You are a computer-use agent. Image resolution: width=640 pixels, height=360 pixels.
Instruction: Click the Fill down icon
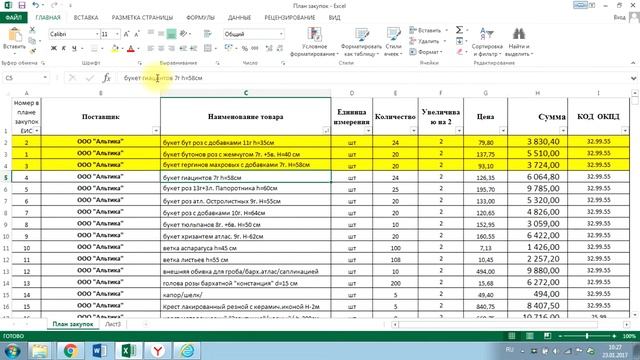(x=460, y=41)
